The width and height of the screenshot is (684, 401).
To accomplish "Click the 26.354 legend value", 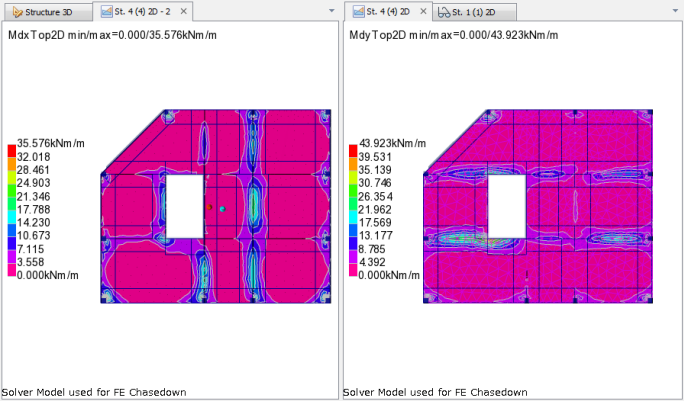I will [375, 196].
